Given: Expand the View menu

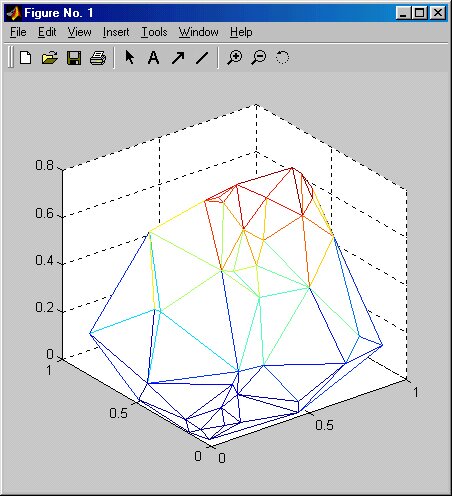Looking at the screenshot, I should coord(79,32).
